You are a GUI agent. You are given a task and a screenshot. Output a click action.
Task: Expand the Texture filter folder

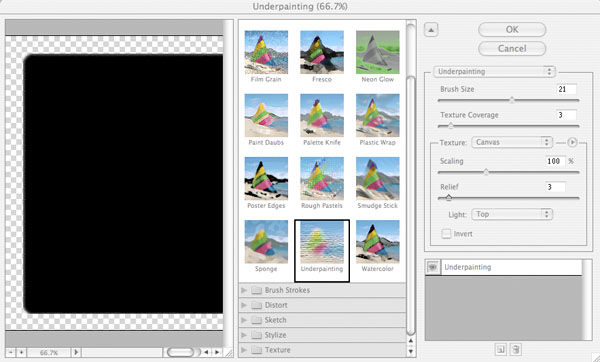coord(322,350)
